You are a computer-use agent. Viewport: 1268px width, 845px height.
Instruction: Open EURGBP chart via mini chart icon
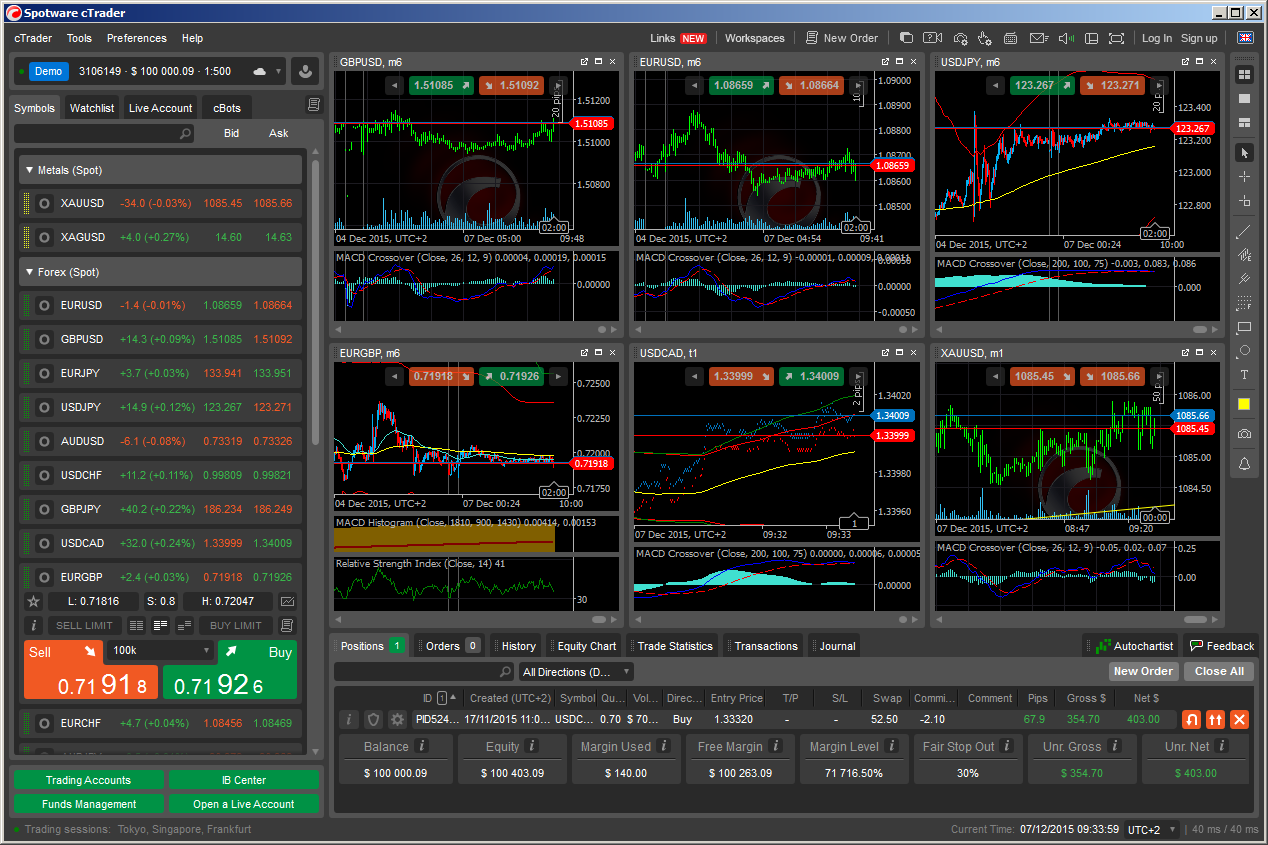[x=288, y=601]
